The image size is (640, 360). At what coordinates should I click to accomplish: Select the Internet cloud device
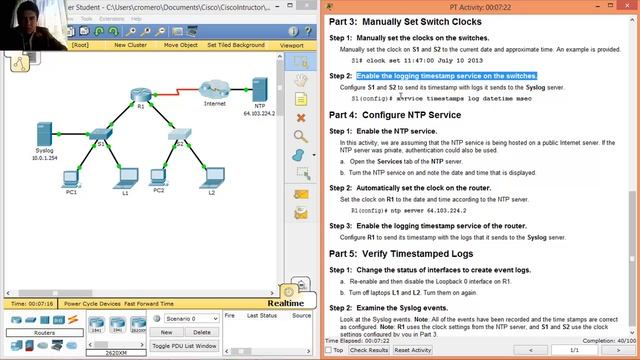[x=215, y=89]
